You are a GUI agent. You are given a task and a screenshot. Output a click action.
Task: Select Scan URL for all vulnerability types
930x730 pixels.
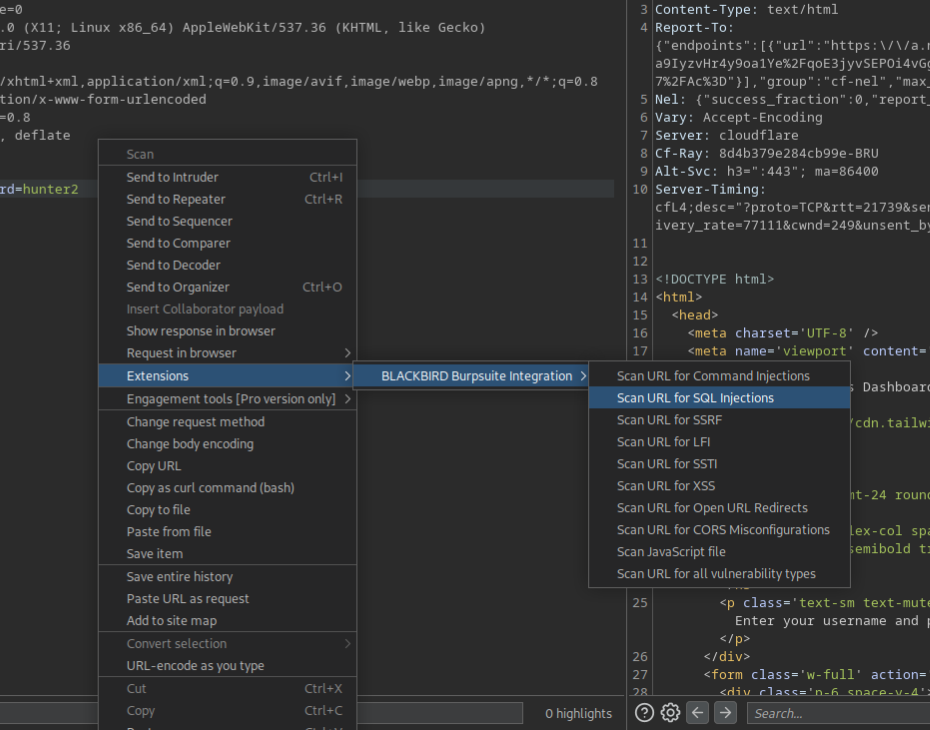(x=716, y=574)
